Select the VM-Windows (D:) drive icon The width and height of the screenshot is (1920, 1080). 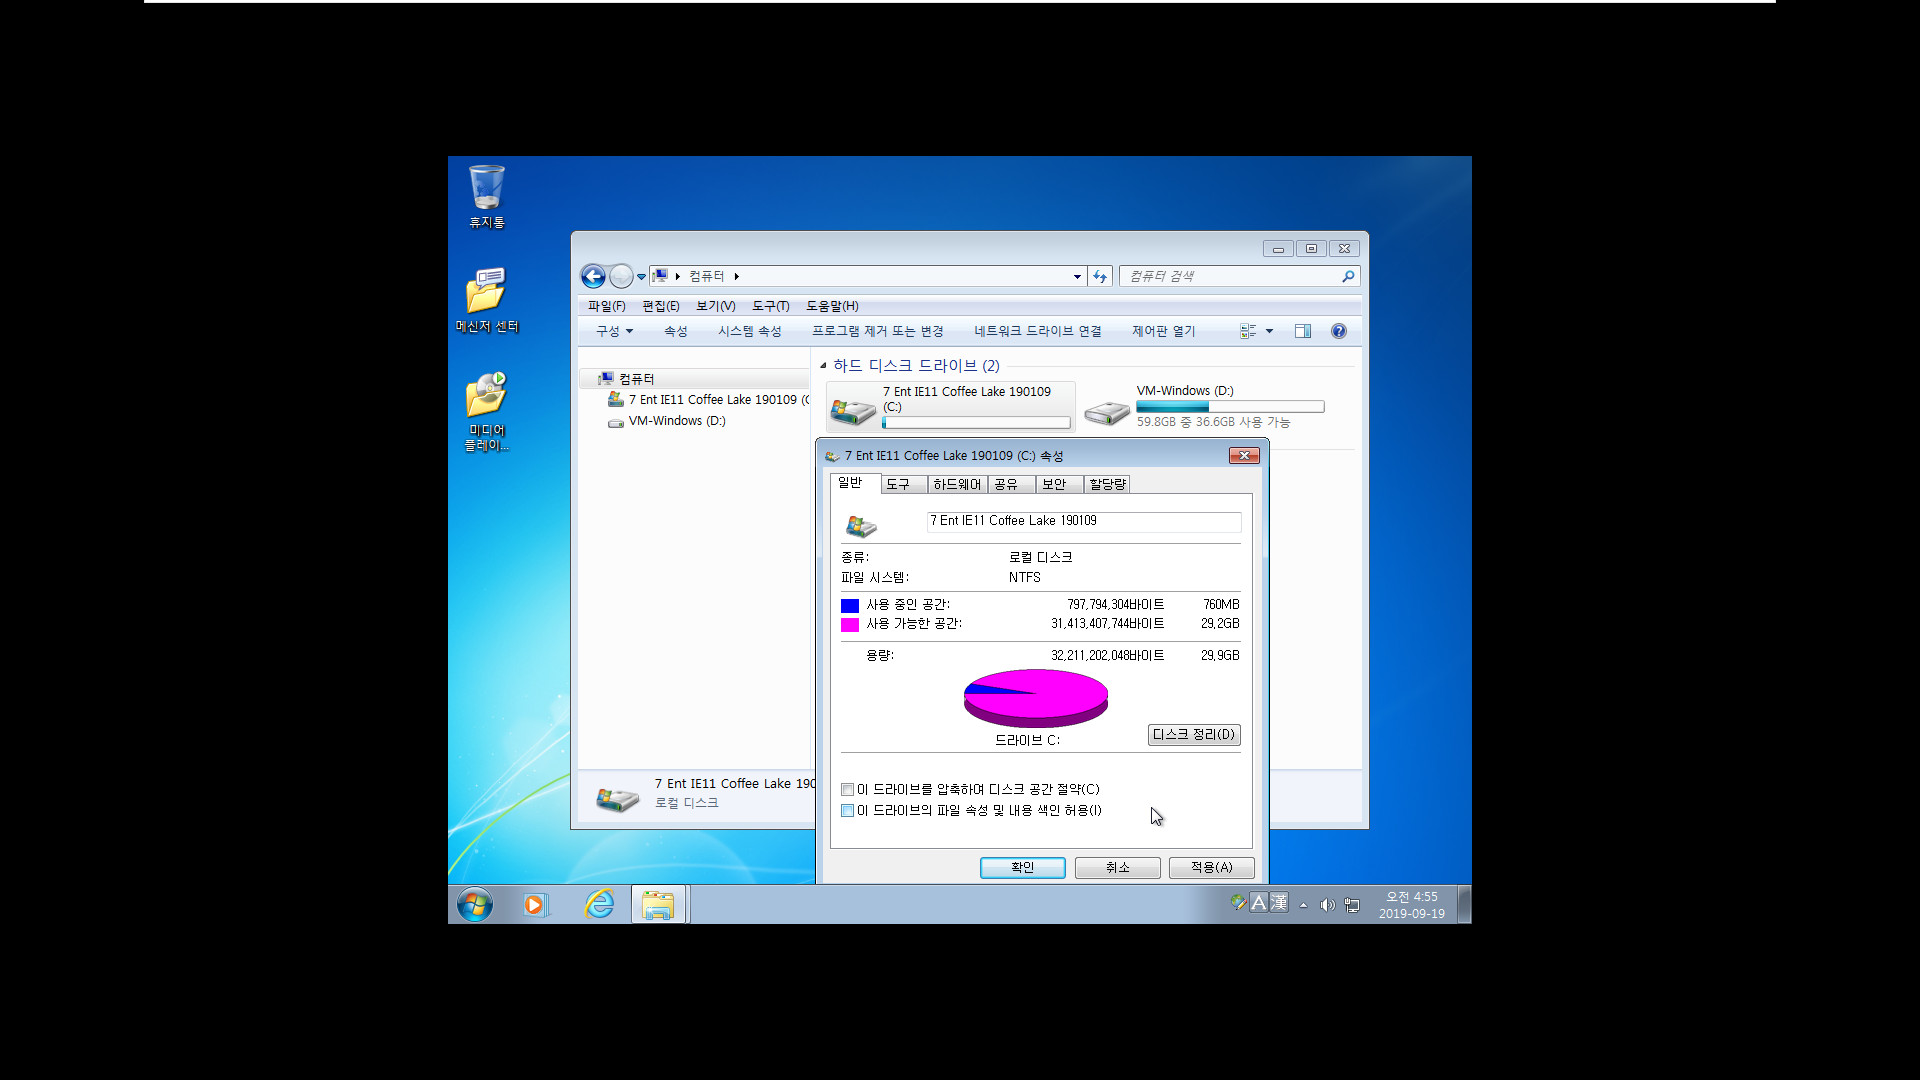pos(1107,411)
